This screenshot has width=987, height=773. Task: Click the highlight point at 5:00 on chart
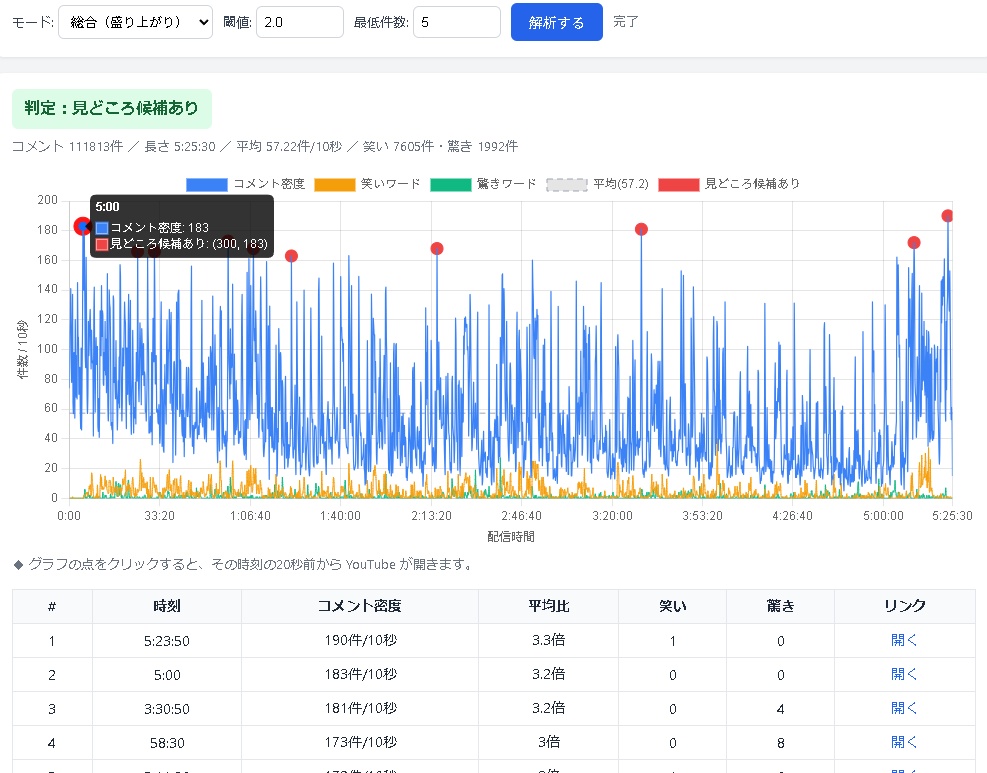pos(82,226)
